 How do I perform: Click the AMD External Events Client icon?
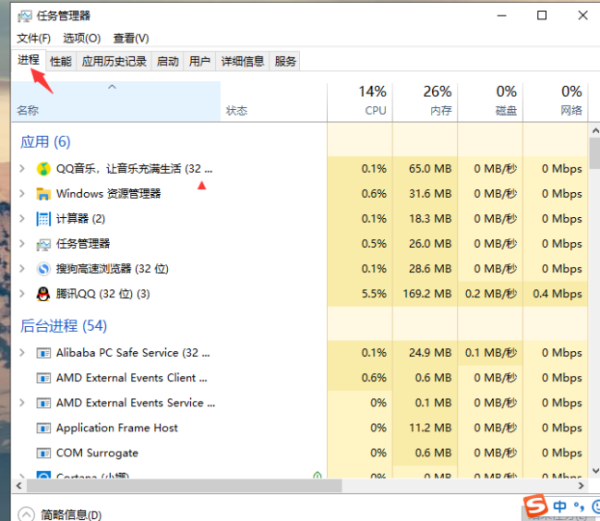43,378
